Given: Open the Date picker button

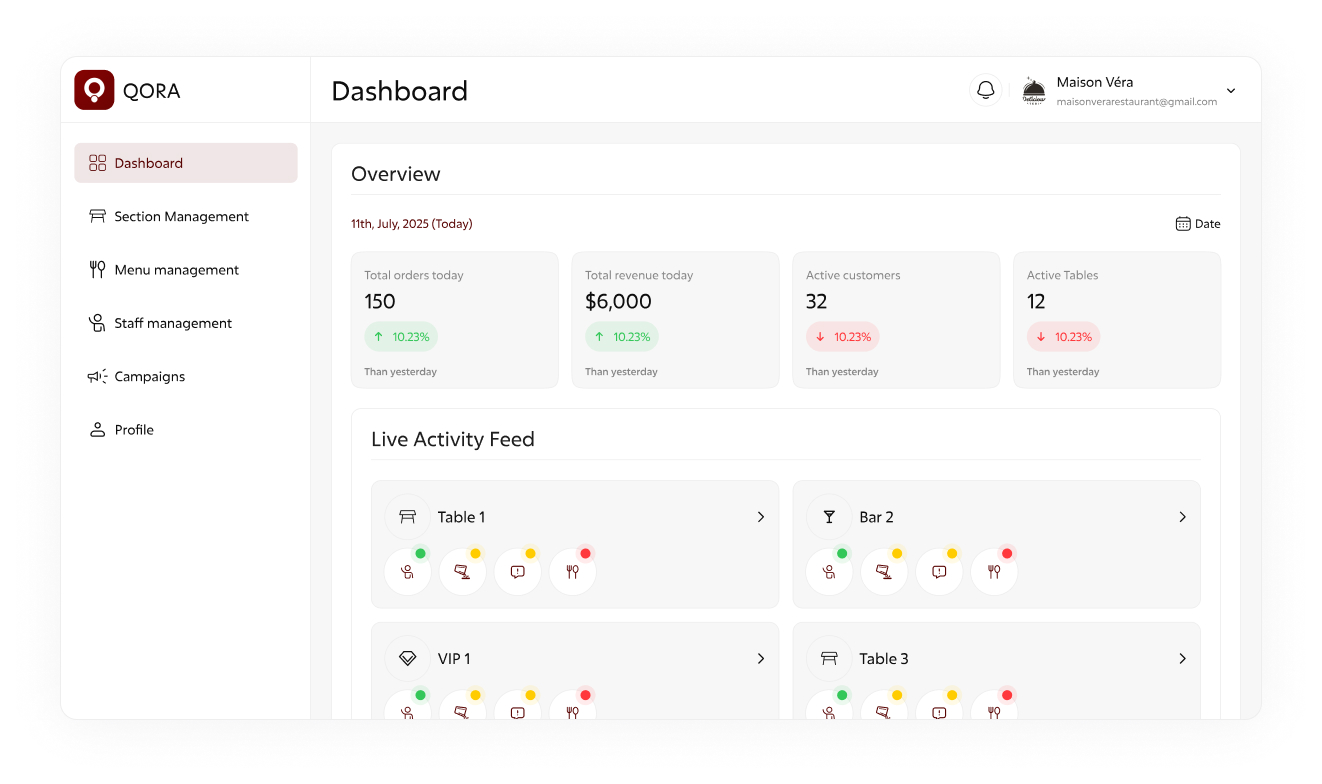Looking at the screenshot, I should pyautogui.click(x=1198, y=224).
